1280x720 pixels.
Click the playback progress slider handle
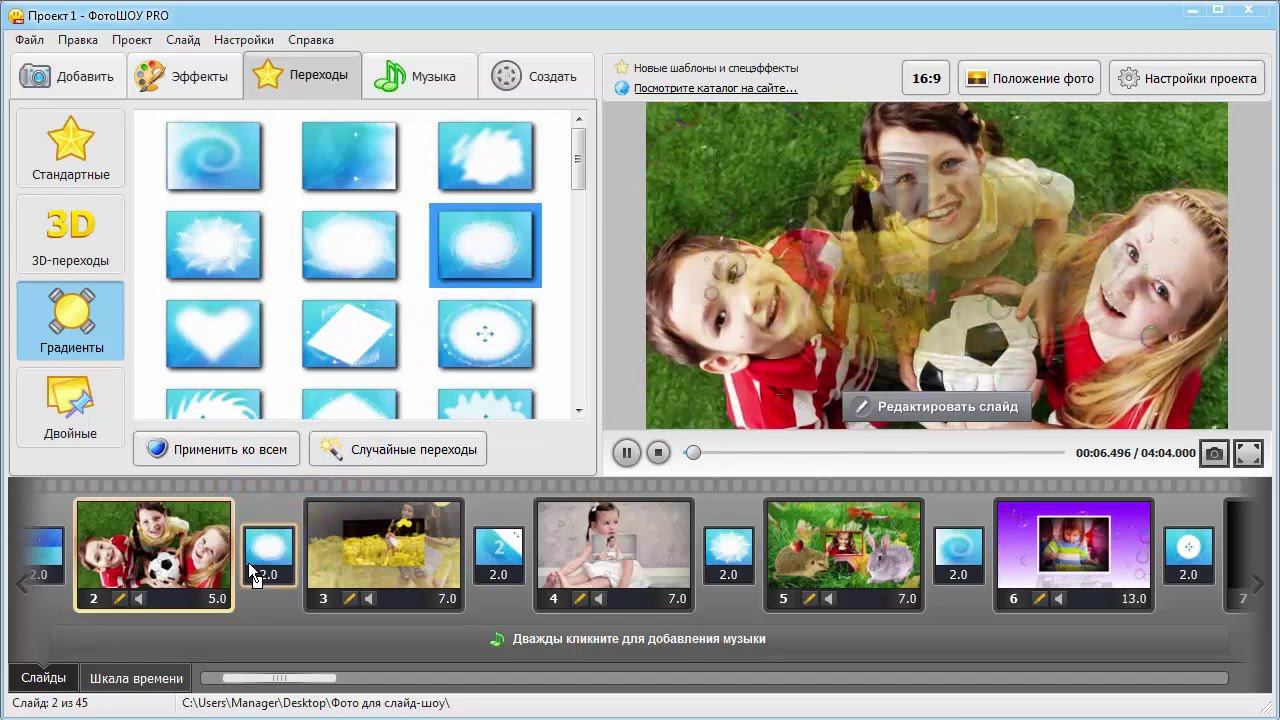coord(692,453)
